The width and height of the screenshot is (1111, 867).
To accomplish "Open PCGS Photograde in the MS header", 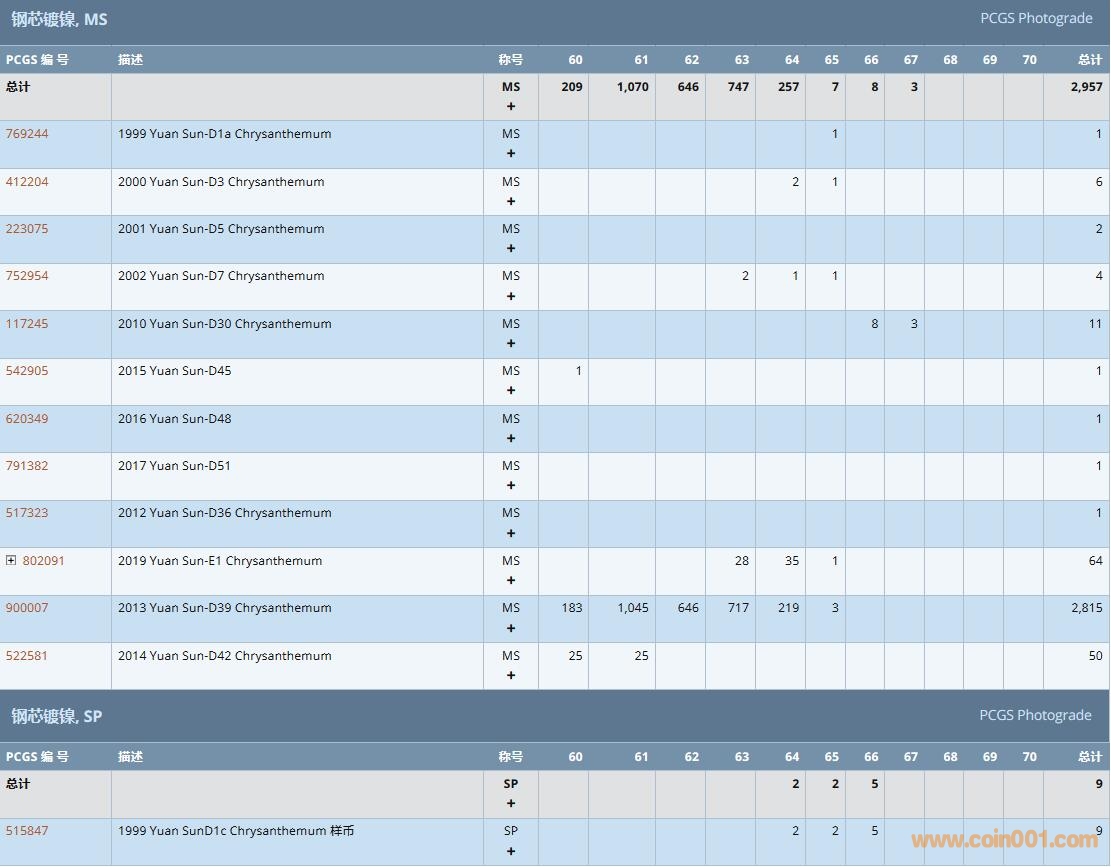I will click(1035, 18).
